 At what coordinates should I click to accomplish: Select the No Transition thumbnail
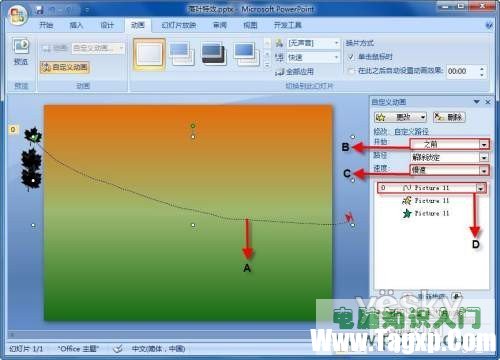coord(149,54)
